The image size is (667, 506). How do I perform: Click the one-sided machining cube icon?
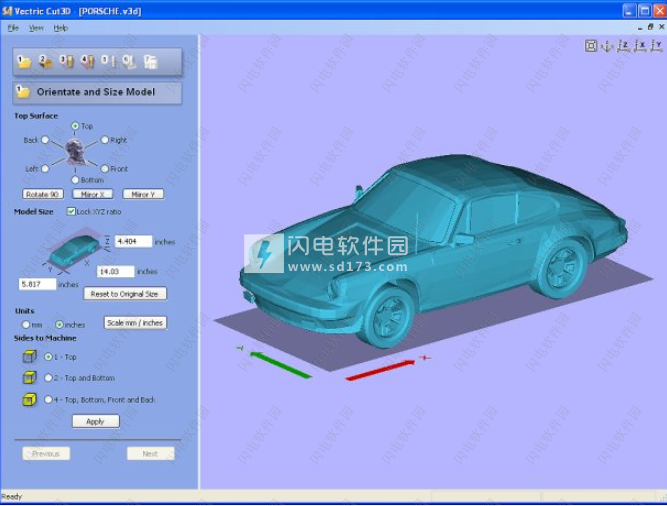[29, 356]
